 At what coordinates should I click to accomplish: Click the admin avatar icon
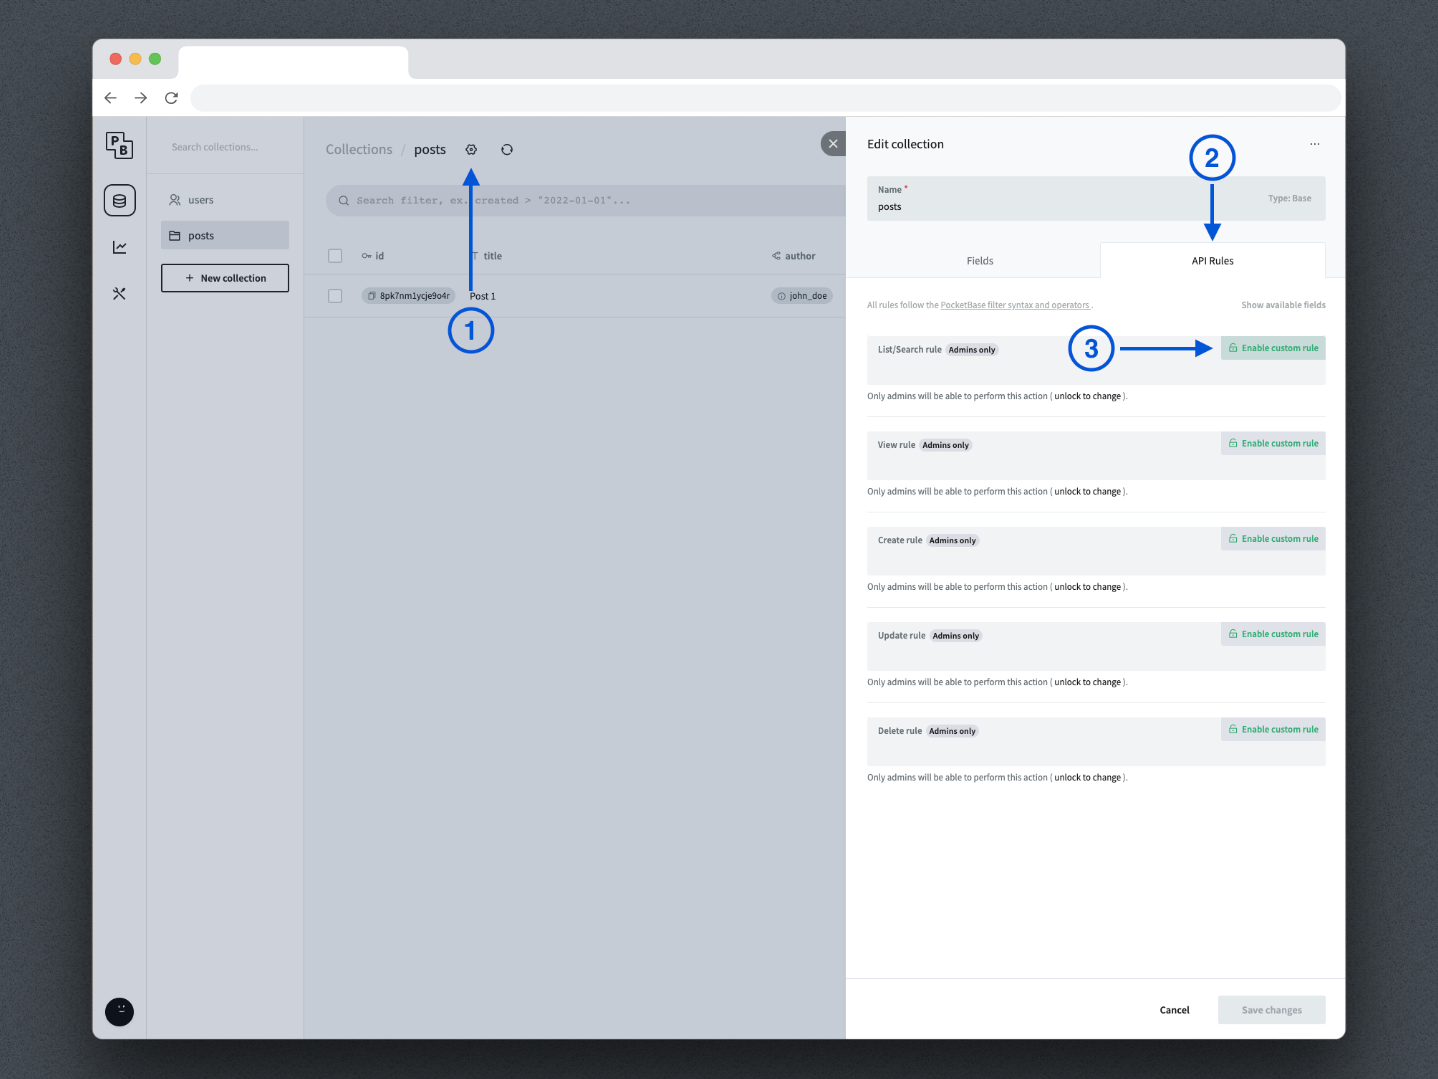click(x=119, y=1012)
